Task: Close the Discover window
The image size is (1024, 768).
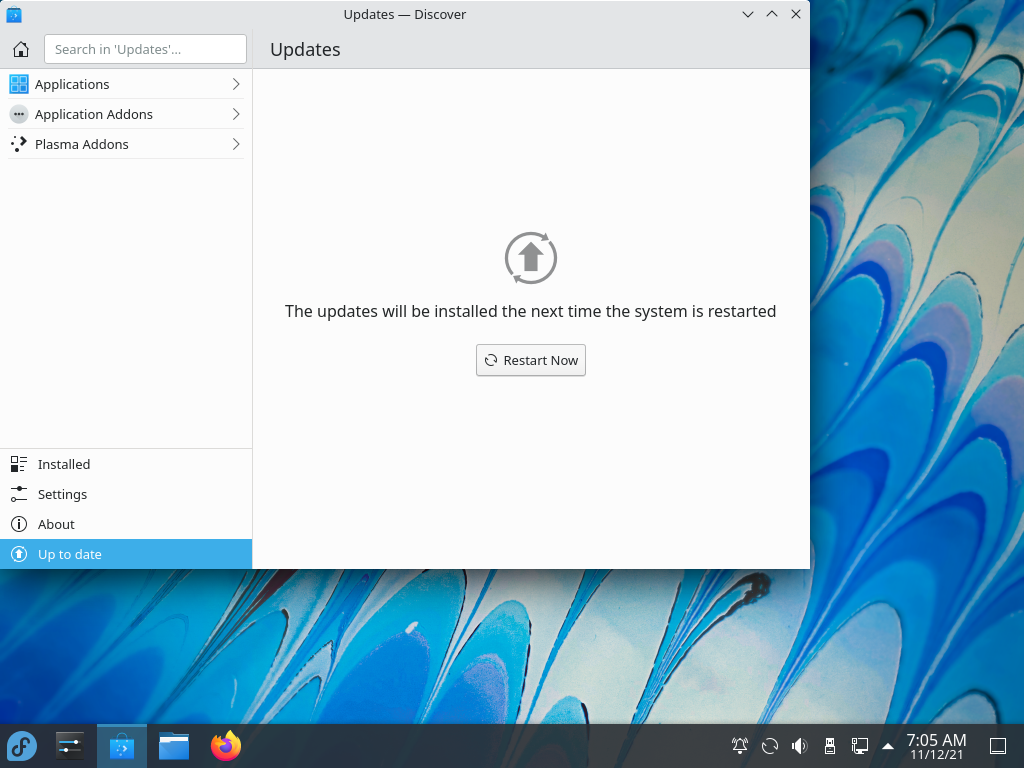Action: pos(795,14)
